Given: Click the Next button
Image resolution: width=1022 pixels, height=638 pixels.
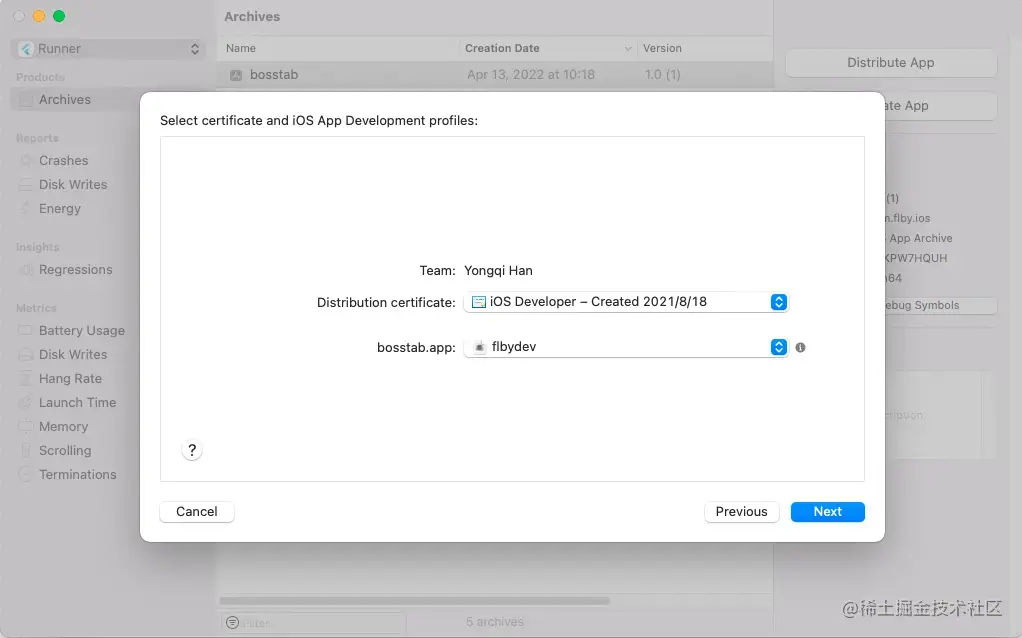Looking at the screenshot, I should tap(827, 512).
